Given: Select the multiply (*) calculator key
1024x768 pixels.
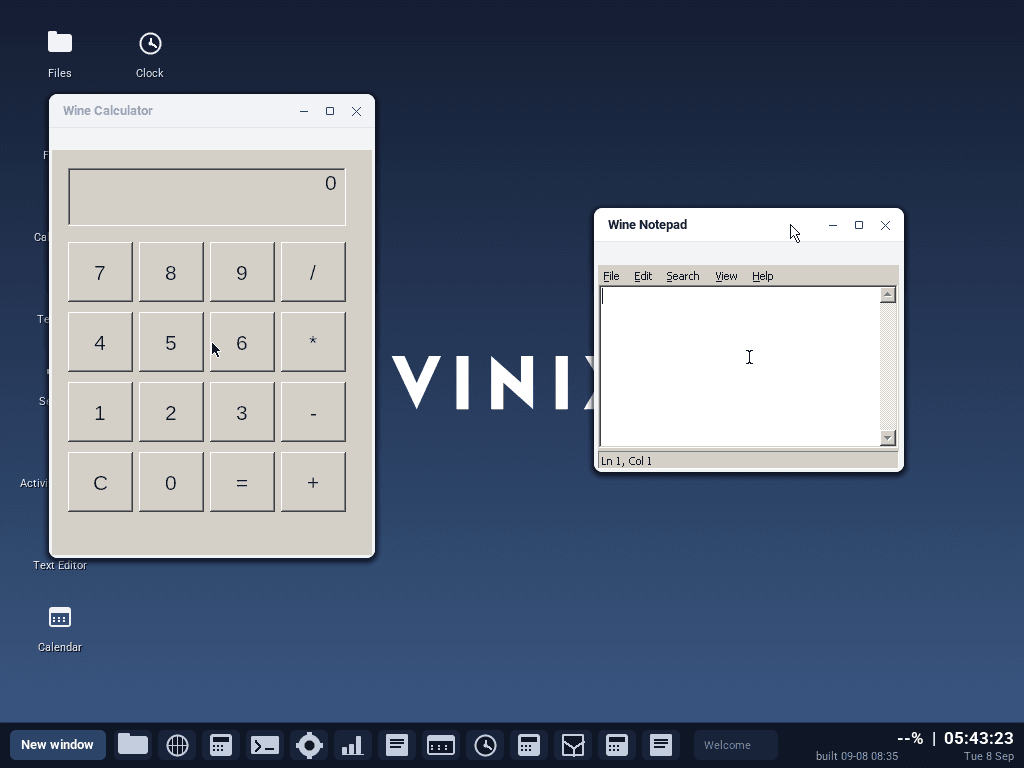Looking at the screenshot, I should [313, 342].
